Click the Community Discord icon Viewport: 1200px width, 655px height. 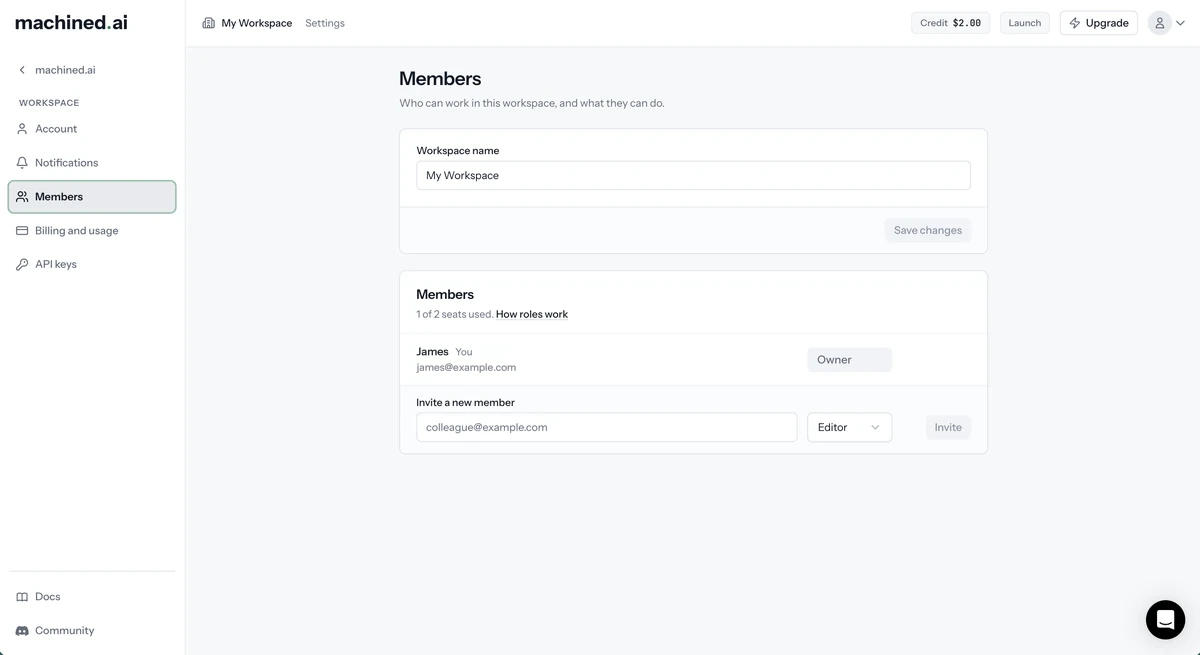coord(22,631)
